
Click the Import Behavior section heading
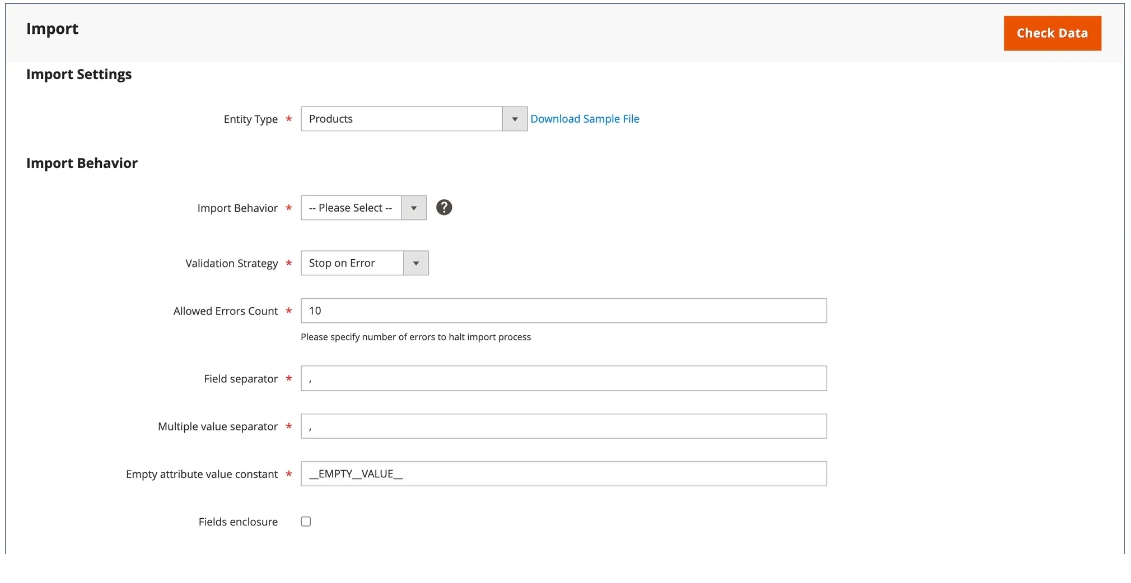click(82, 163)
